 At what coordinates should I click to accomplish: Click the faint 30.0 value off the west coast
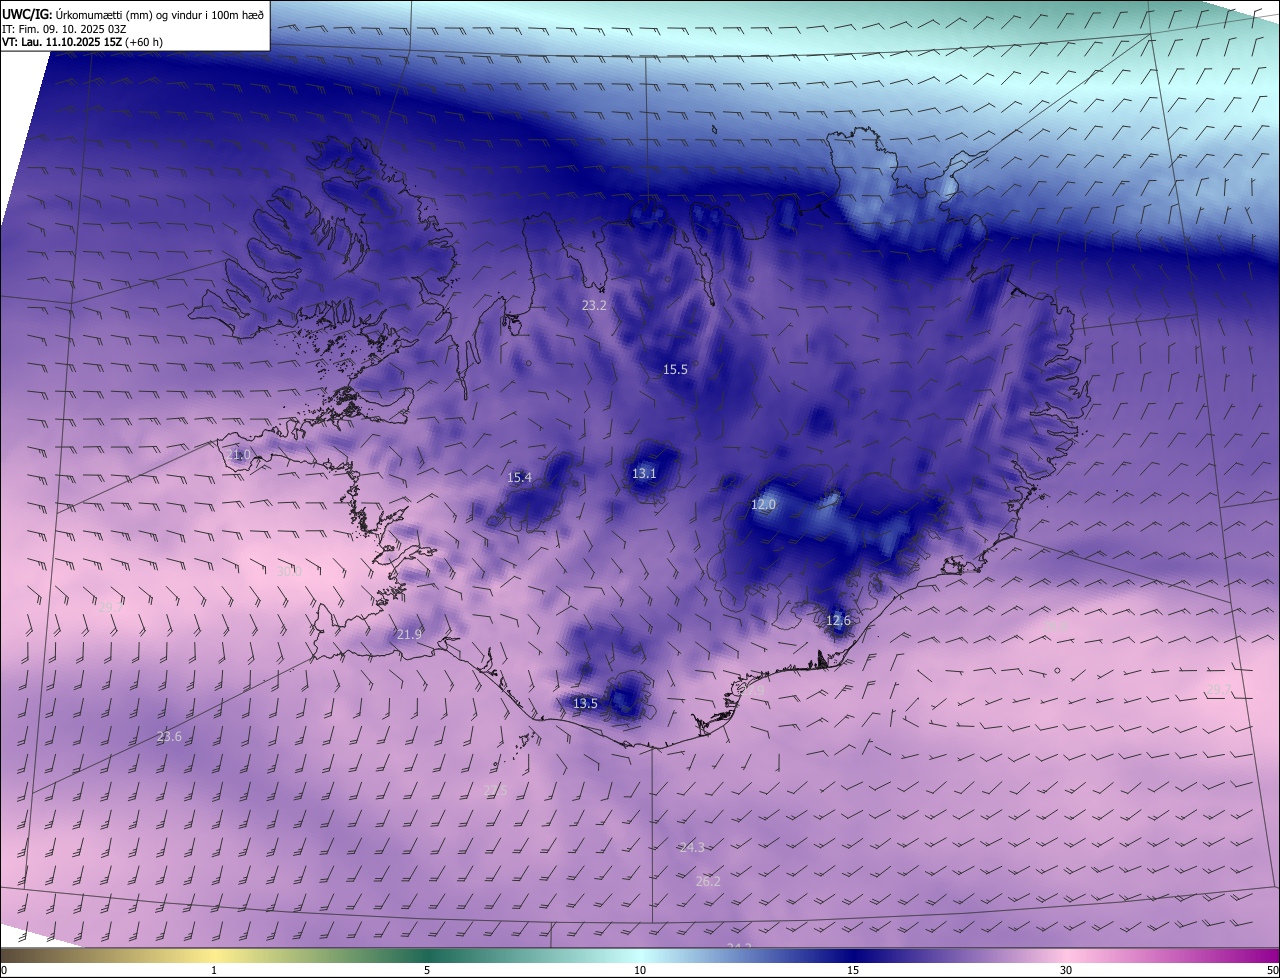click(x=289, y=572)
